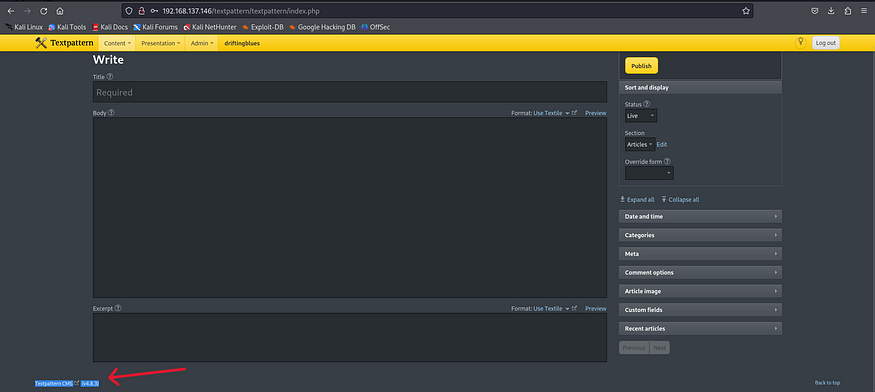Click into the Title input field
Image resolution: width=875 pixels, height=392 pixels.
coord(349,92)
